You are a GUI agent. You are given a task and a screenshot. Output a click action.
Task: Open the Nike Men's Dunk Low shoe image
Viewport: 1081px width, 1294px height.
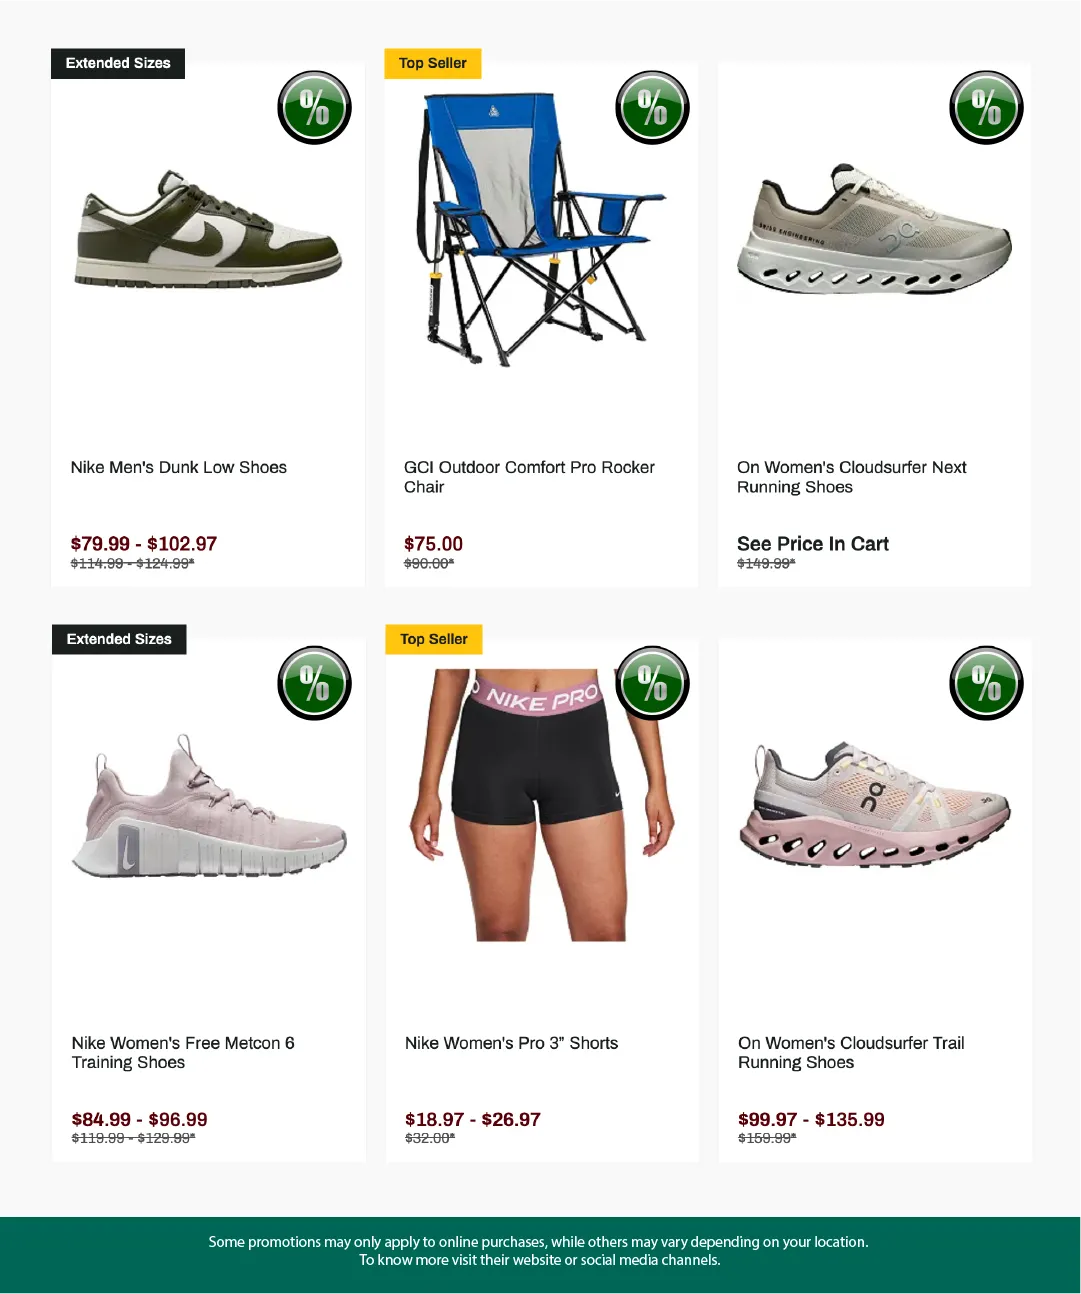tap(208, 228)
